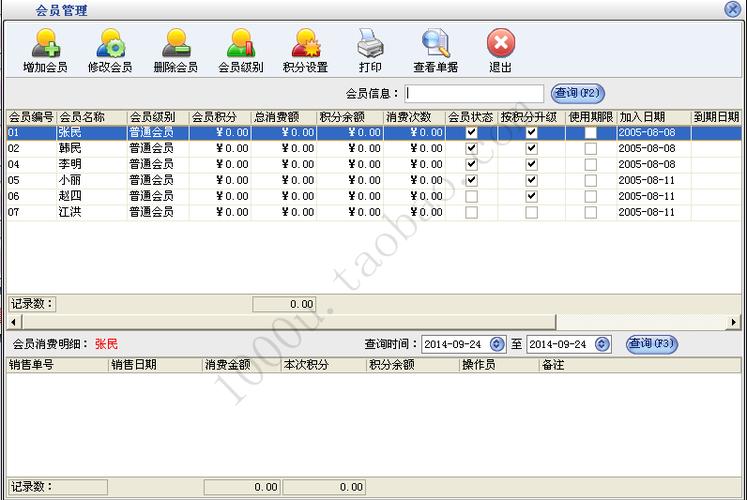The image size is (747, 500).
Task: Toggle 按积分升级 checkbox for 赵四
Action: click(x=532, y=196)
